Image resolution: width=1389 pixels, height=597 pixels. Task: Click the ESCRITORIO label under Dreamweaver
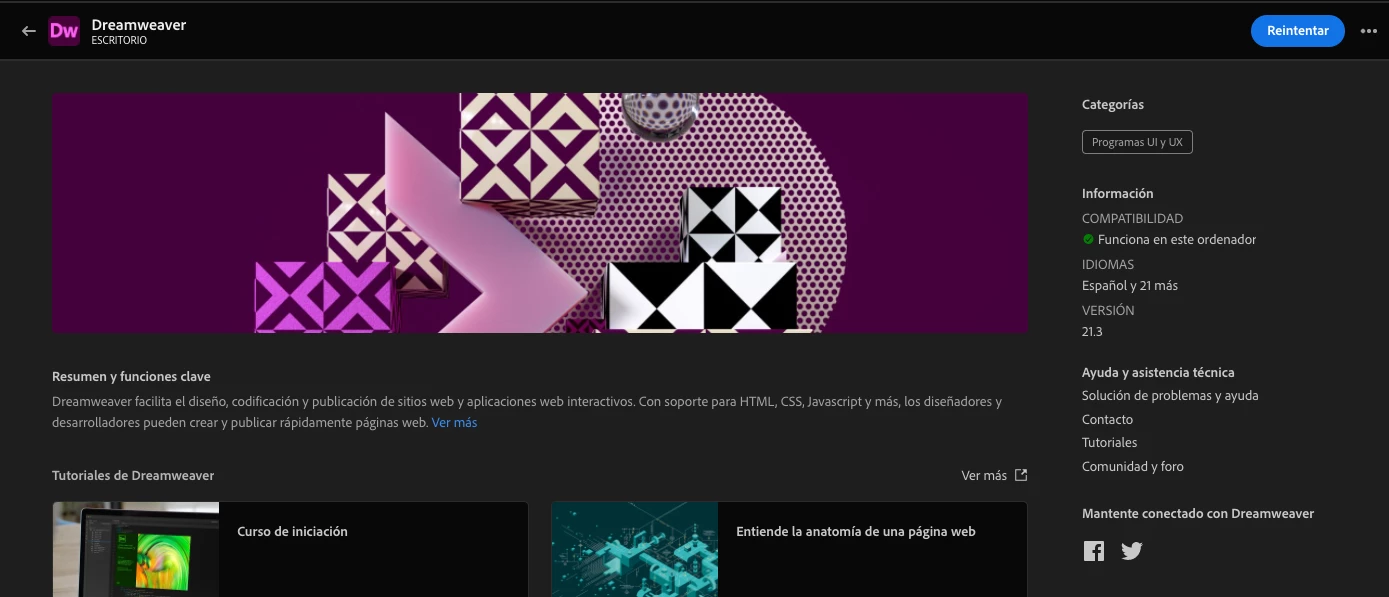(119, 41)
